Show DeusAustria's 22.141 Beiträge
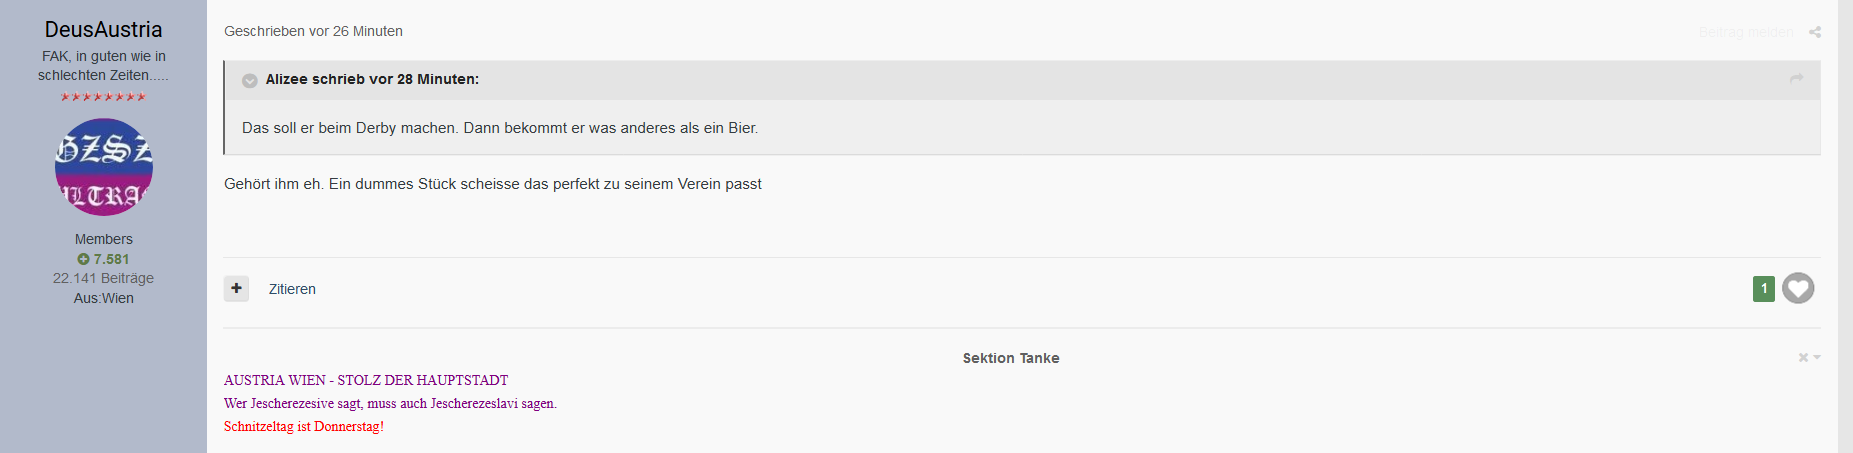Image resolution: width=1853 pixels, height=453 pixels. pyautogui.click(x=103, y=278)
